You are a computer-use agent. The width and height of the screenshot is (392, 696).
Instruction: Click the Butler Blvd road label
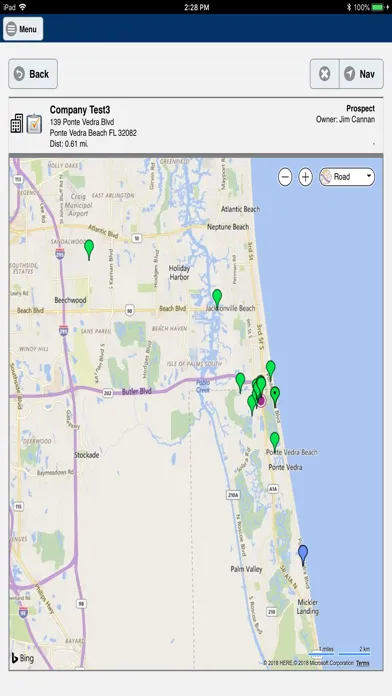137,392
